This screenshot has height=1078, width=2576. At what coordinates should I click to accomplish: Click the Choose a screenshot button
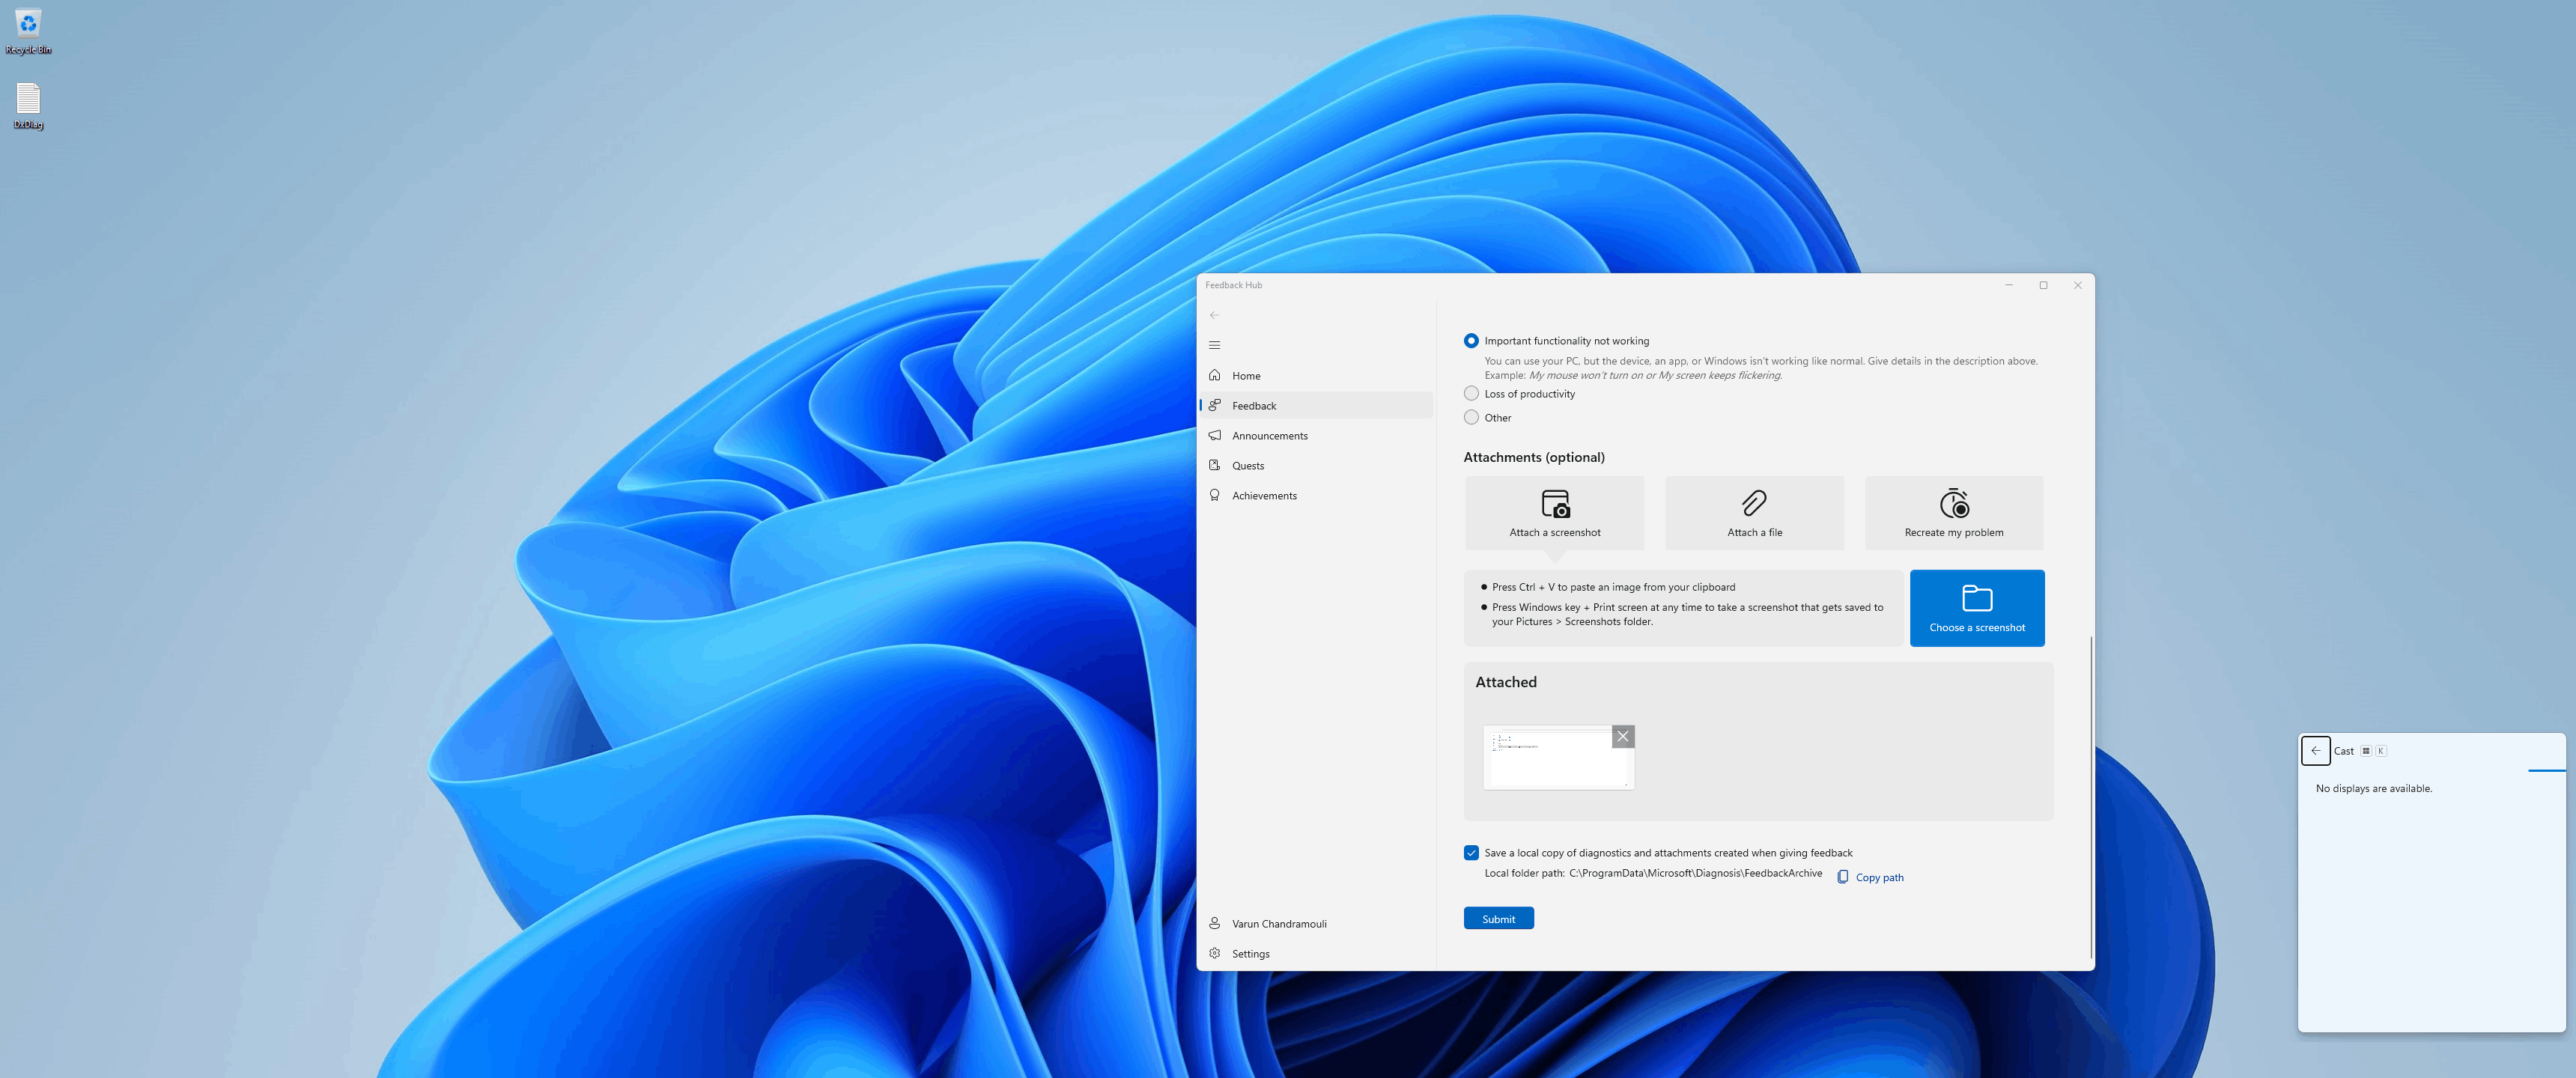pyautogui.click(x=1976, y=608)
